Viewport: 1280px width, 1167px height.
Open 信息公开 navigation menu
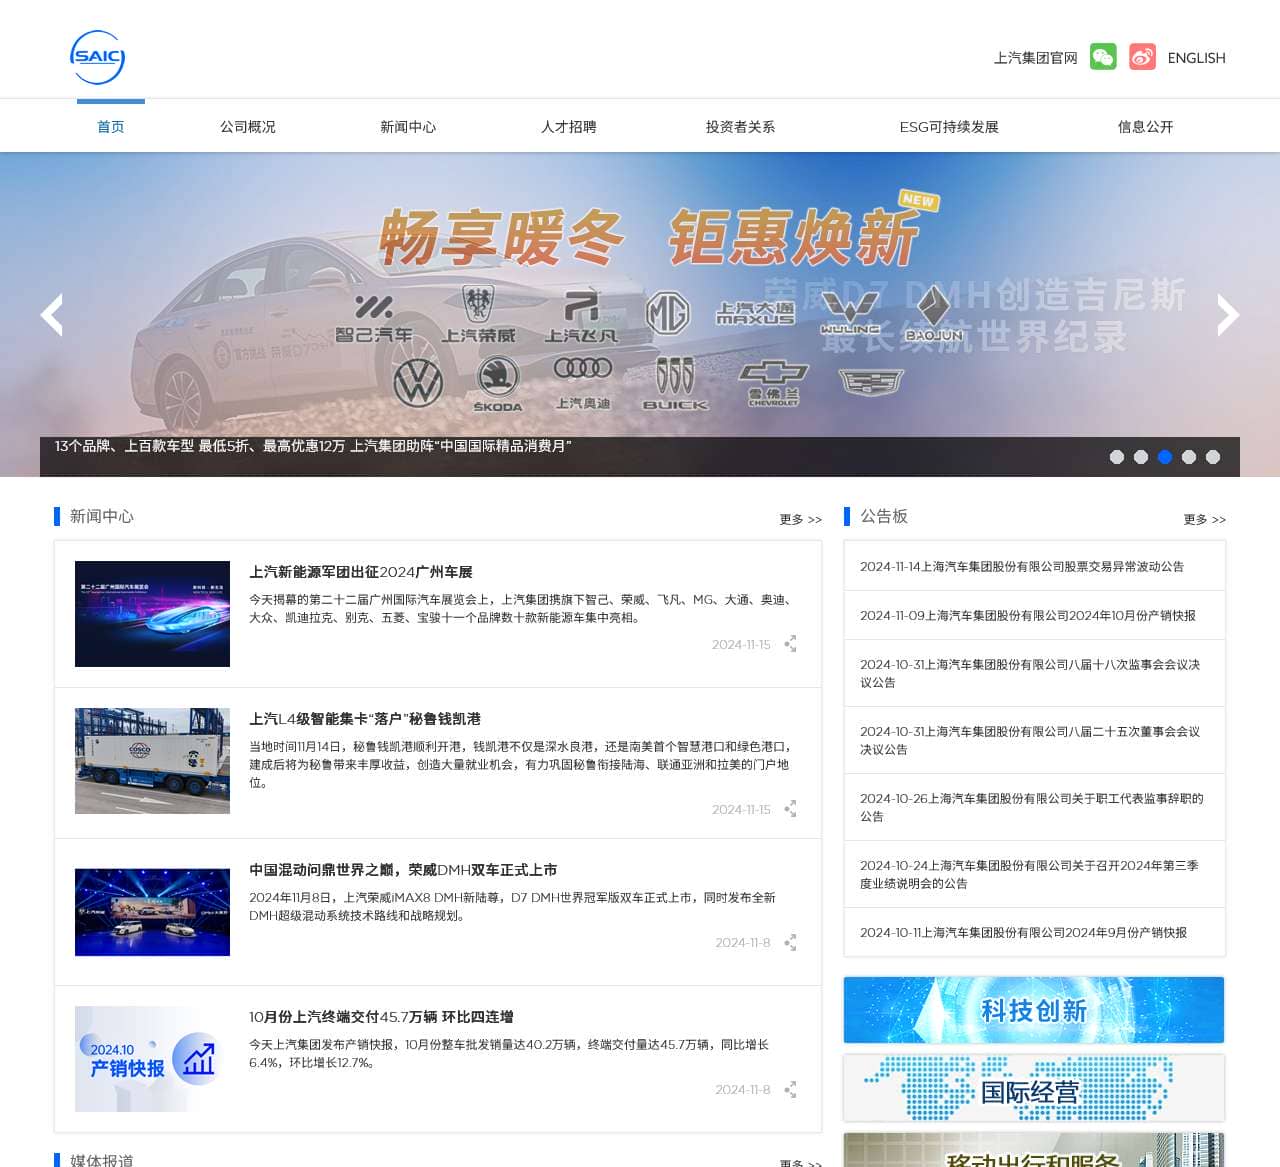click(x=1146, y=127)
